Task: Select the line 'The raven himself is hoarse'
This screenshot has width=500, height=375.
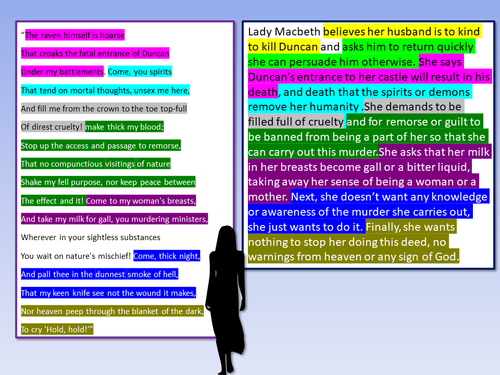Action: [x=75, y=35]
